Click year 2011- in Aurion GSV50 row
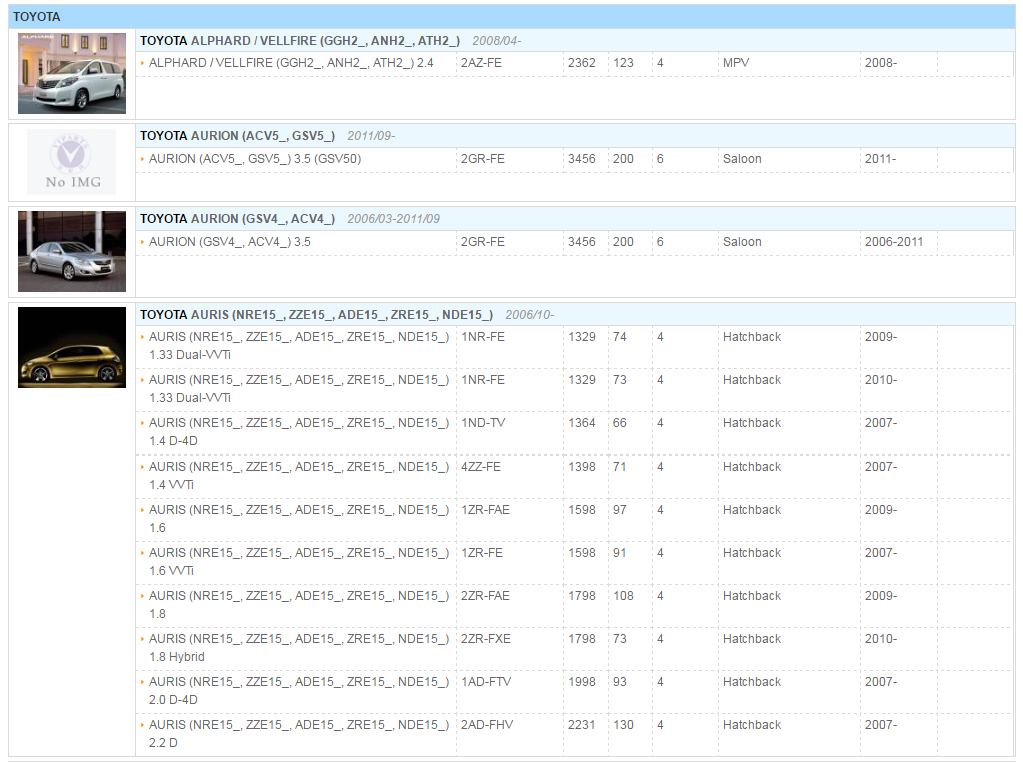The height and width of the screenshot is (762, 1023). pos(881,159)
